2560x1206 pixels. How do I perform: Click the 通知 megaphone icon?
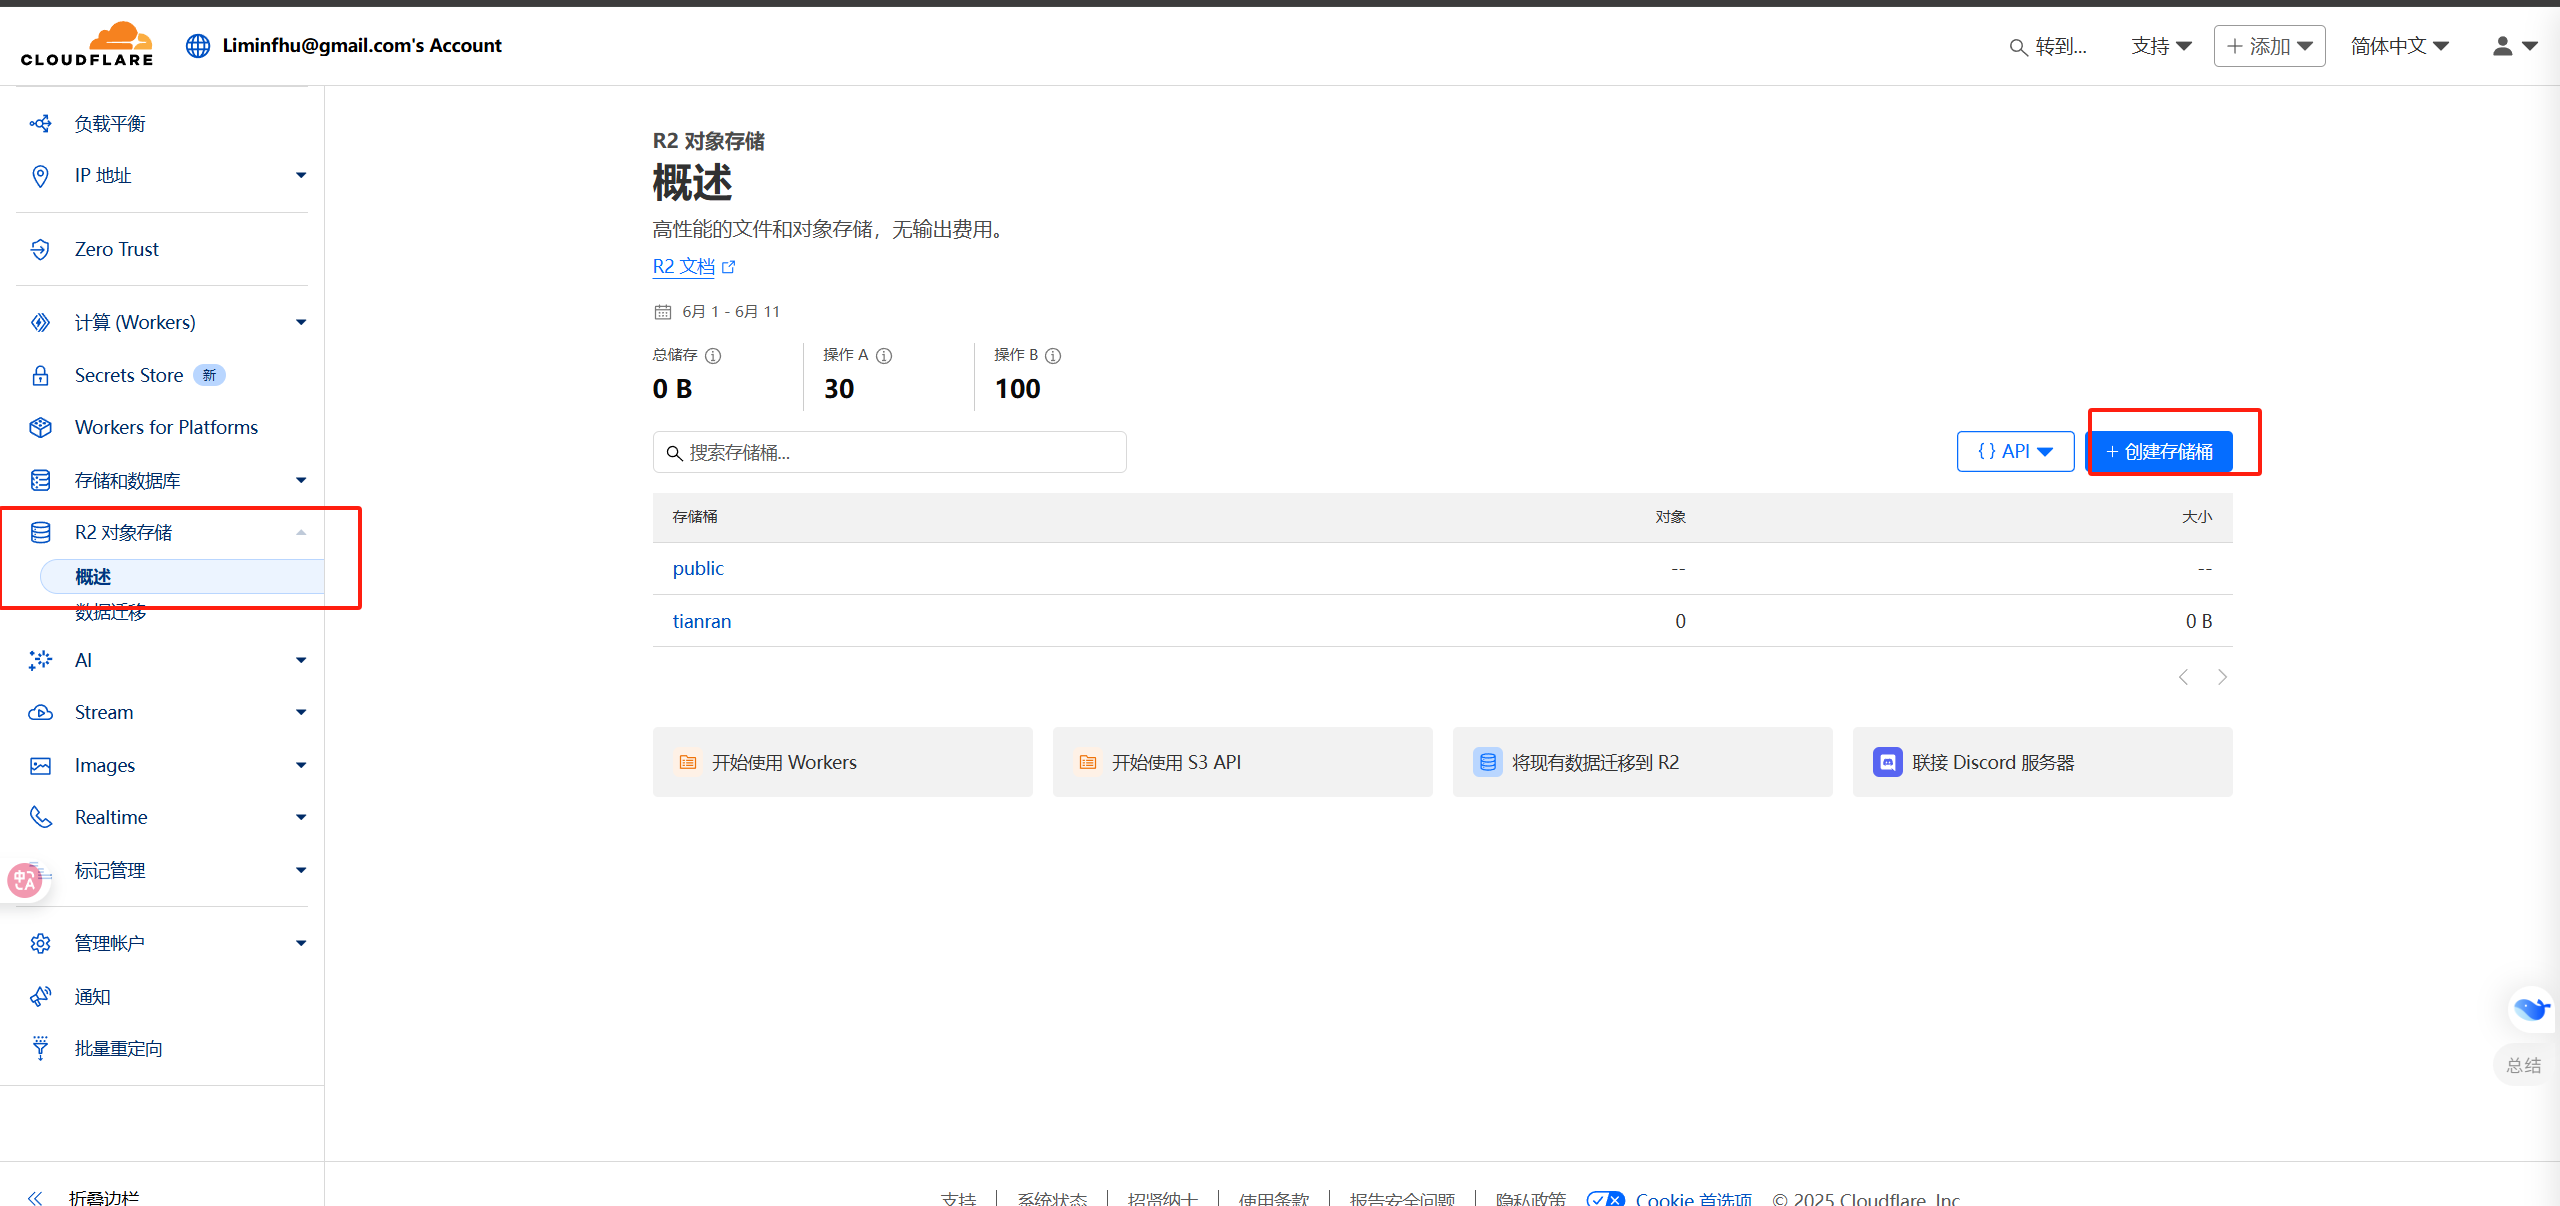tap(40, 996)
